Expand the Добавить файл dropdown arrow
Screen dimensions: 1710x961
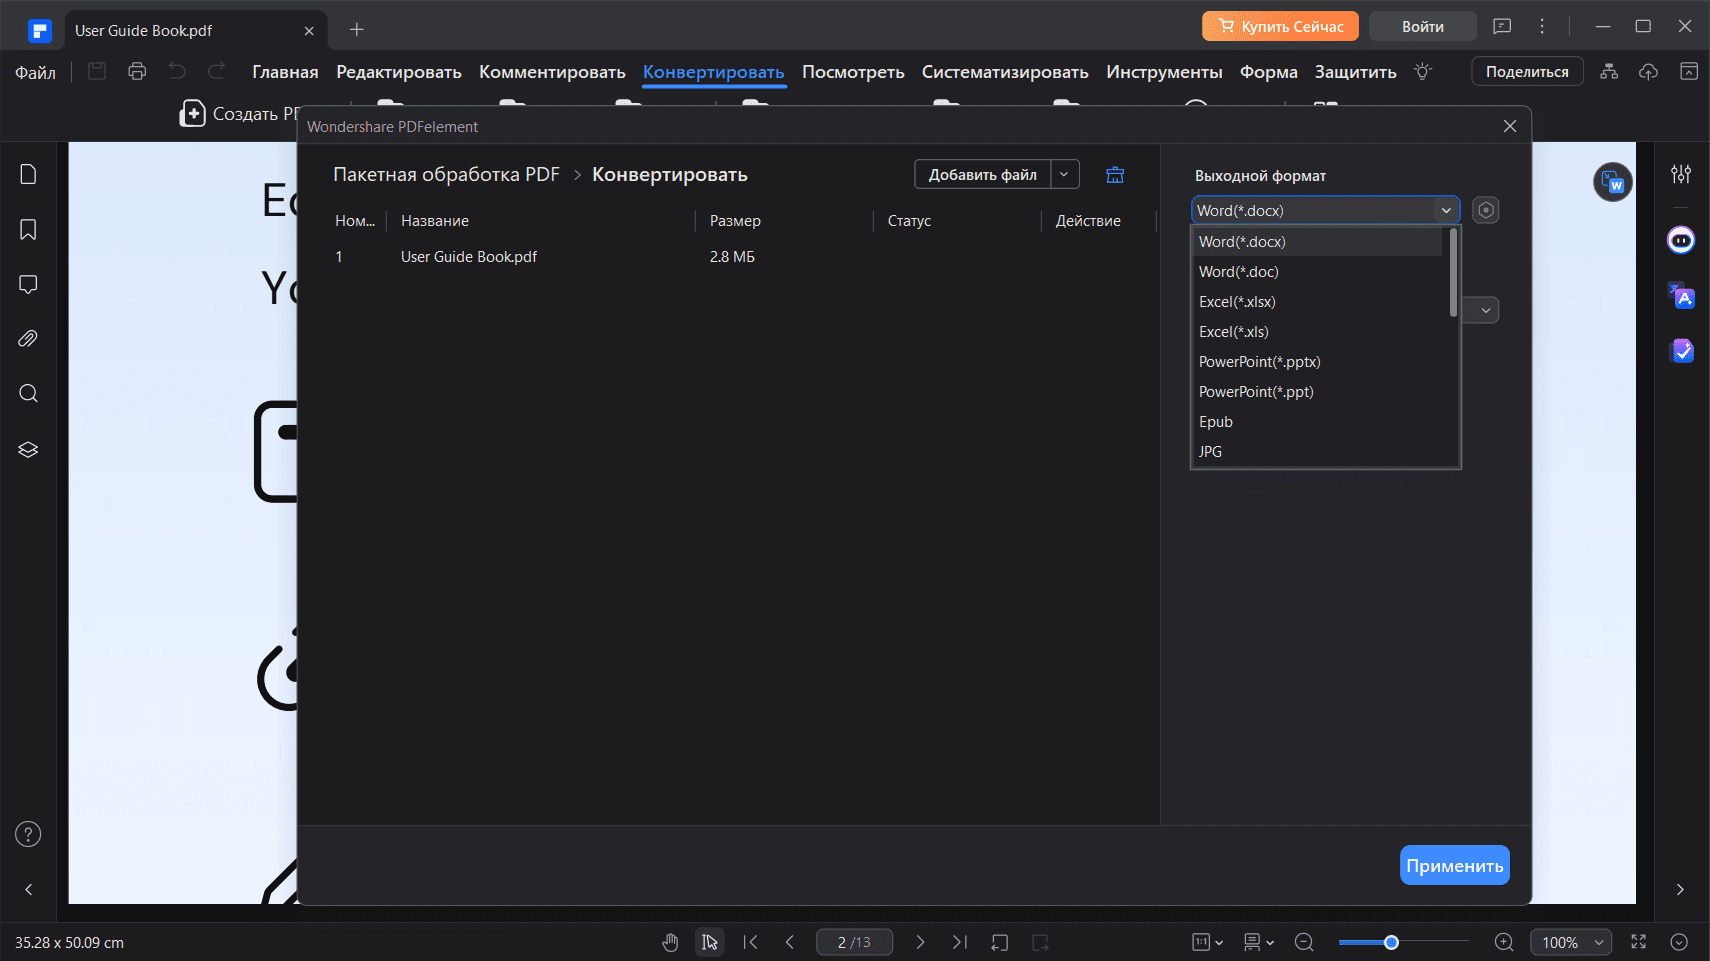click(1064, 174)
